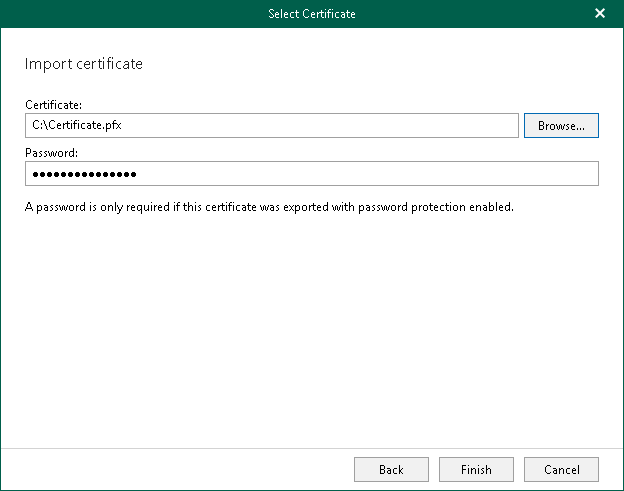
Task: Cancel the certificate import
Action: (x=561, y=469)
